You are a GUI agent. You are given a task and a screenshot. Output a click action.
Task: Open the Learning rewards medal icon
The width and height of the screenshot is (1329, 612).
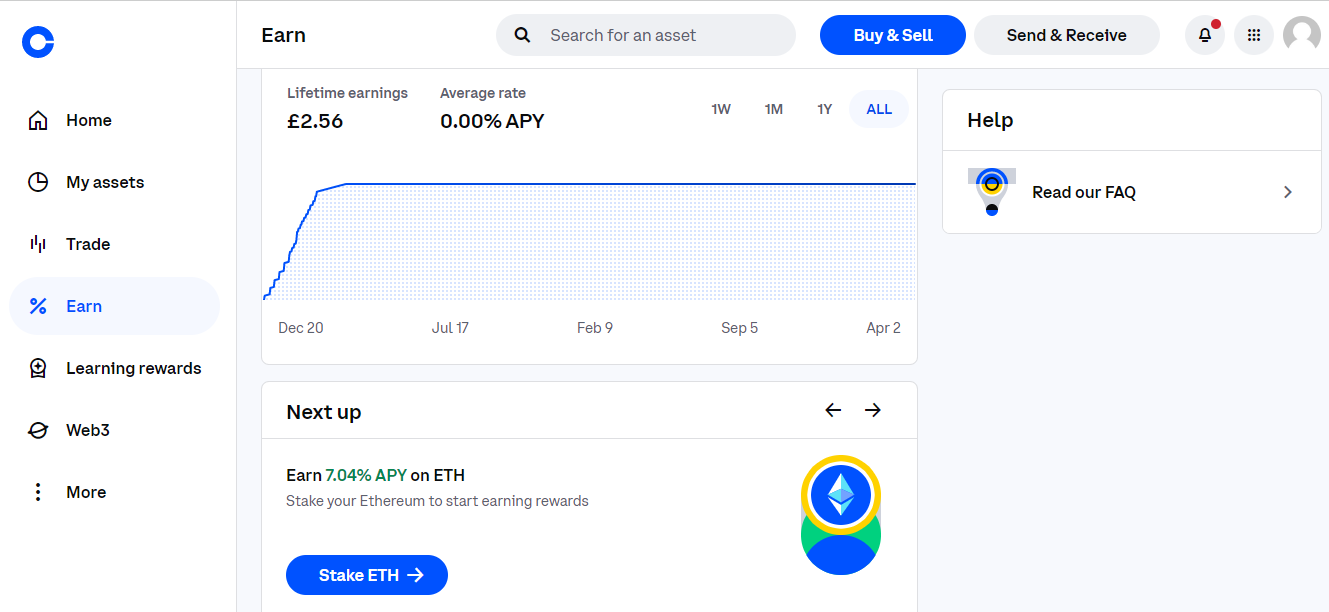click(x=38, y=368)
